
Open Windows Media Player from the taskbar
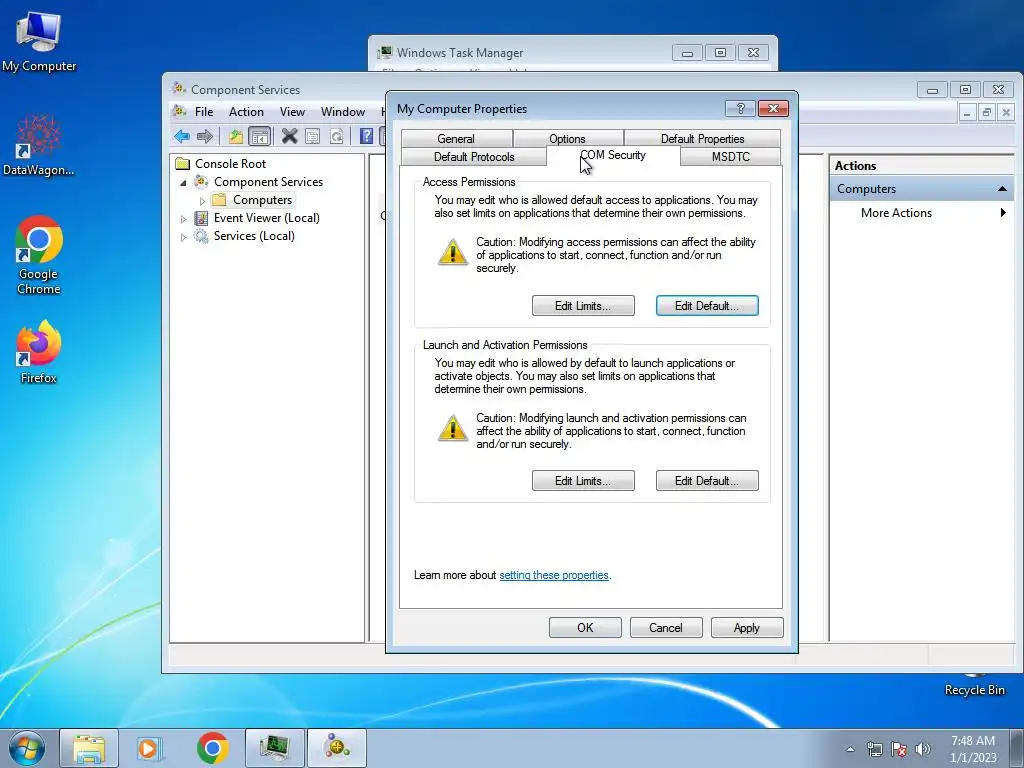coord(150,748)
